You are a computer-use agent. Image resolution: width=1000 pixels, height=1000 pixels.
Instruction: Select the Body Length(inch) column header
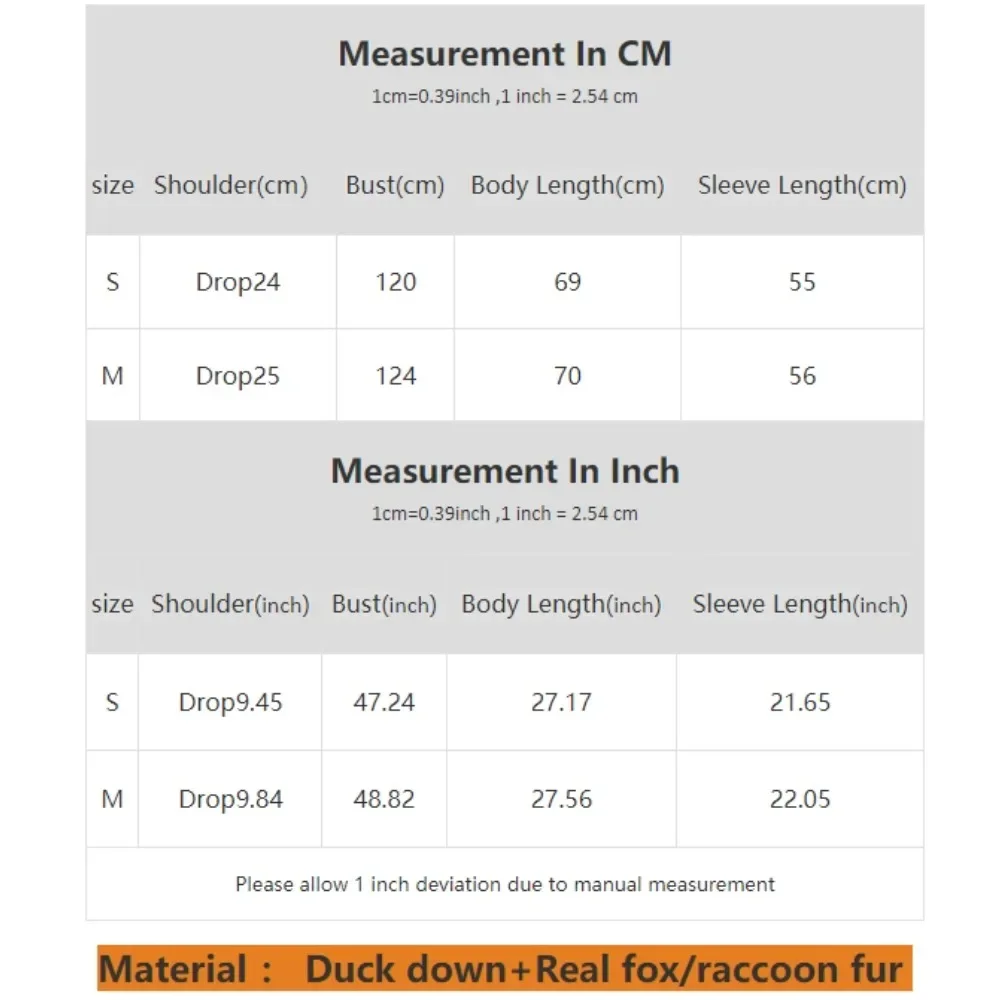tap(562, 604)
